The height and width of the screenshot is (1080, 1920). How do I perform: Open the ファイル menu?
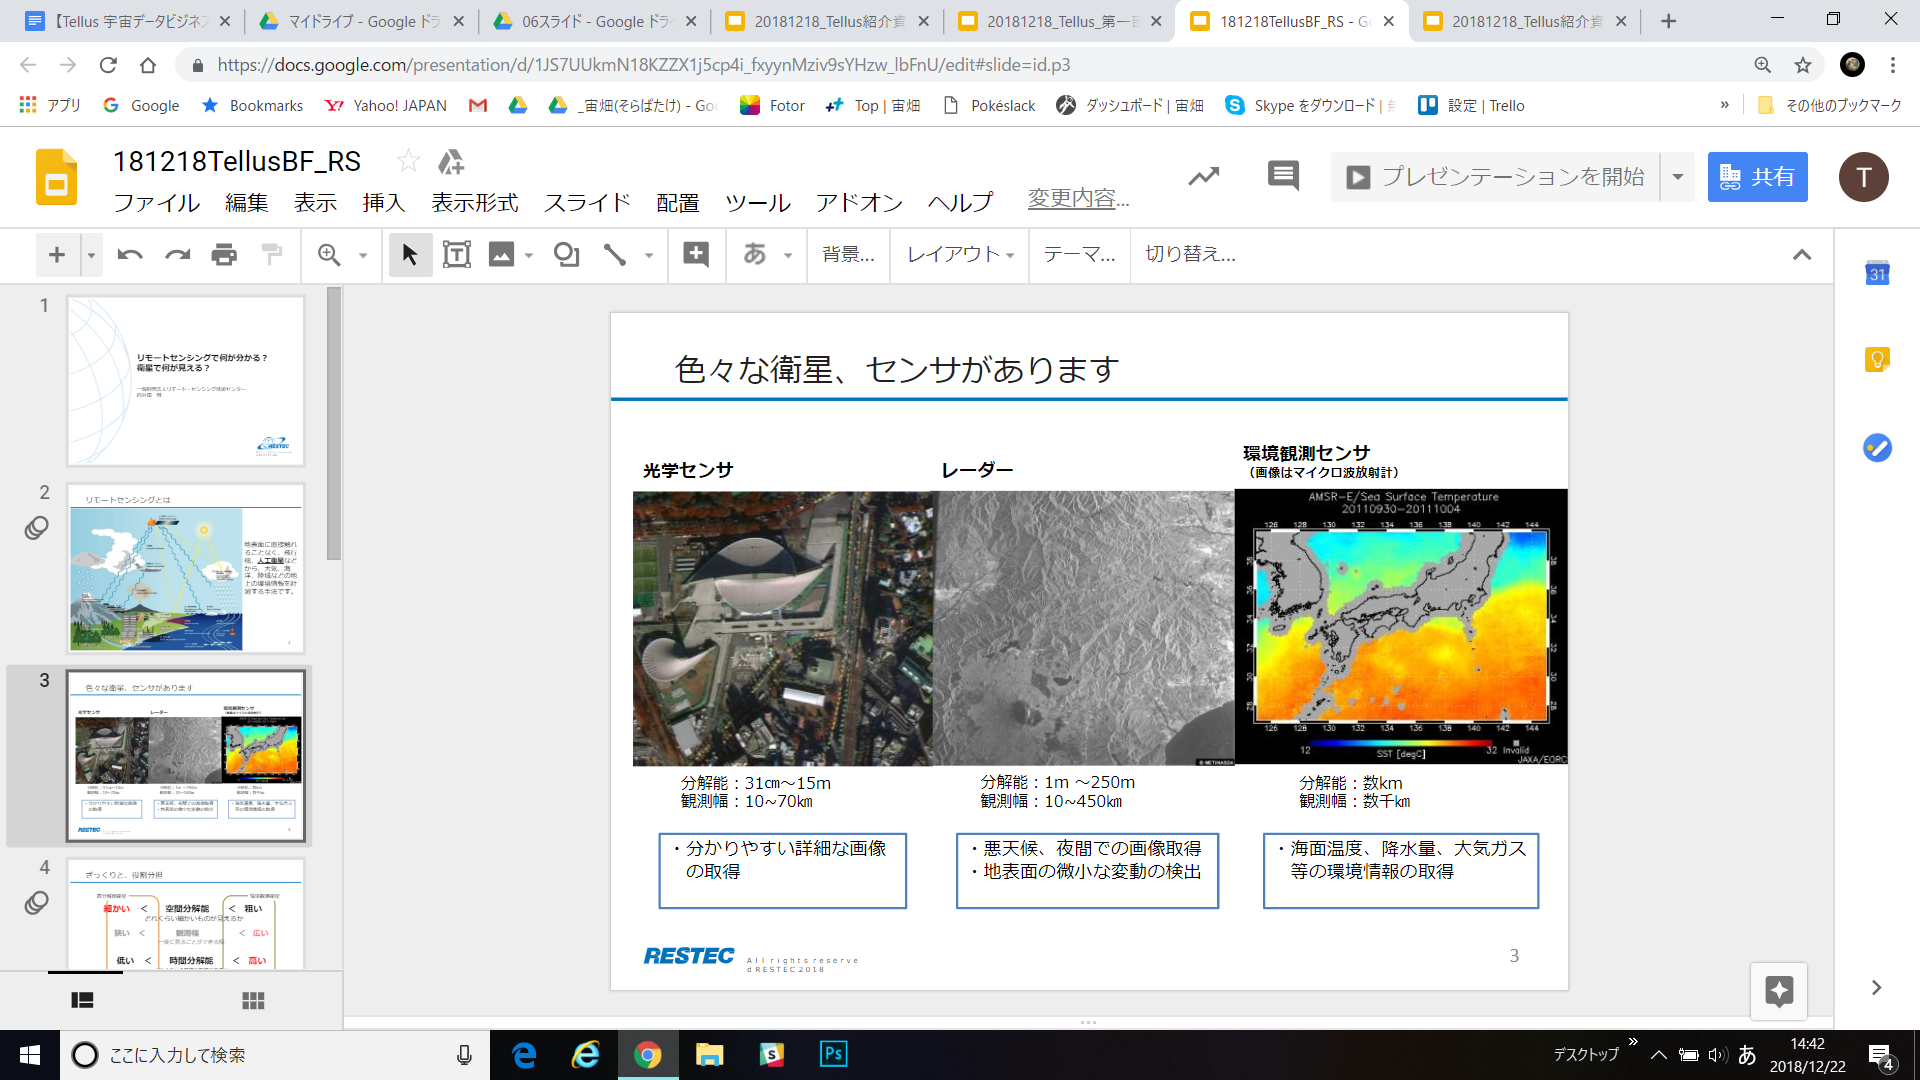pyautogui.click(x=157, y=203)
